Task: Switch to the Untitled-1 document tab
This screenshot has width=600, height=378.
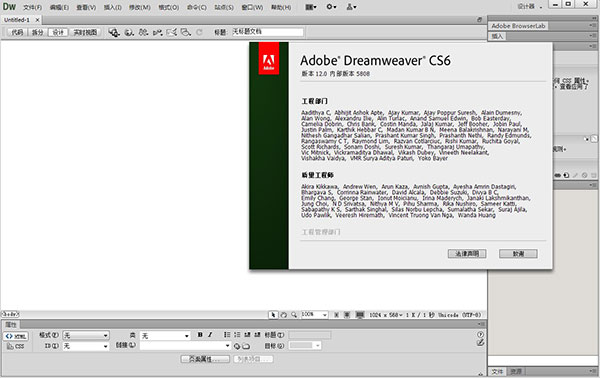Action: pos(17,20)
